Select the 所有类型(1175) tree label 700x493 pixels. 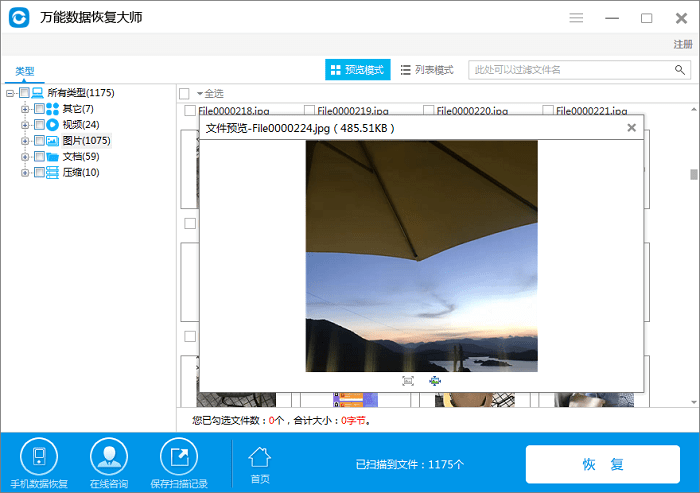pyautogui.click(x=81, y=93)
